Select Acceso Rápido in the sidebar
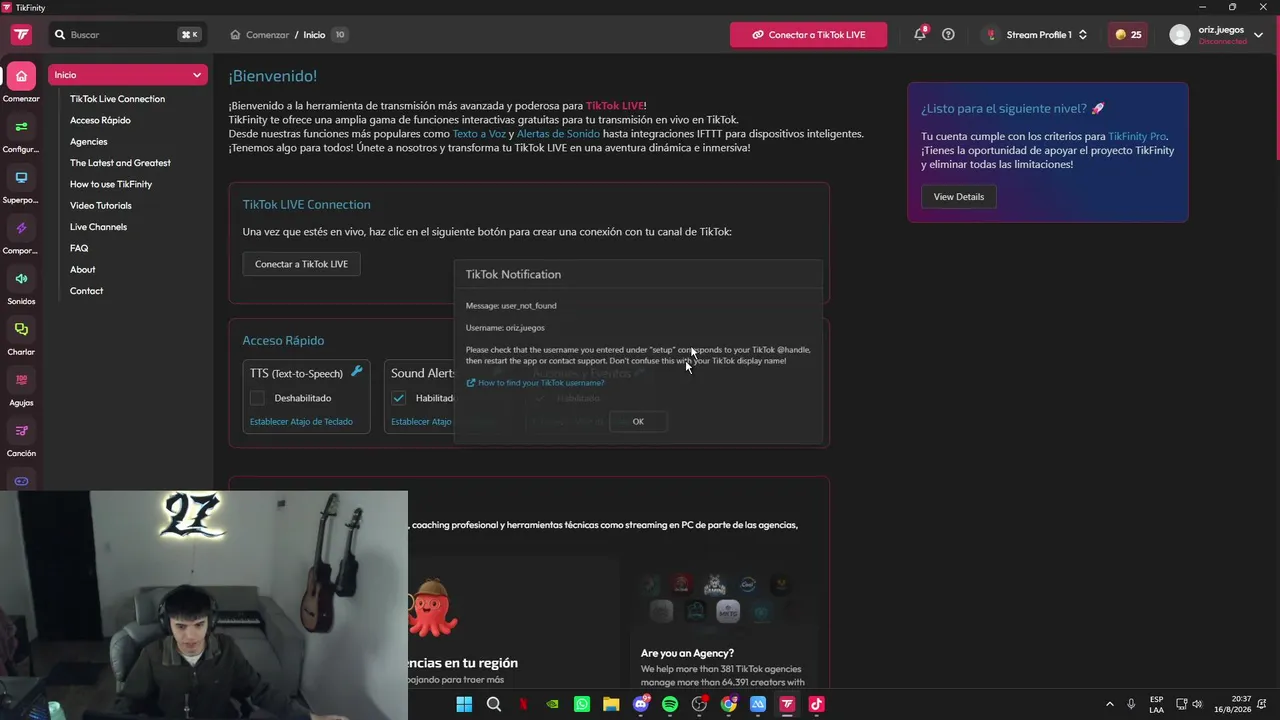Image resolution: width=1280 pixels, height=720 pixels. [100, 120]
